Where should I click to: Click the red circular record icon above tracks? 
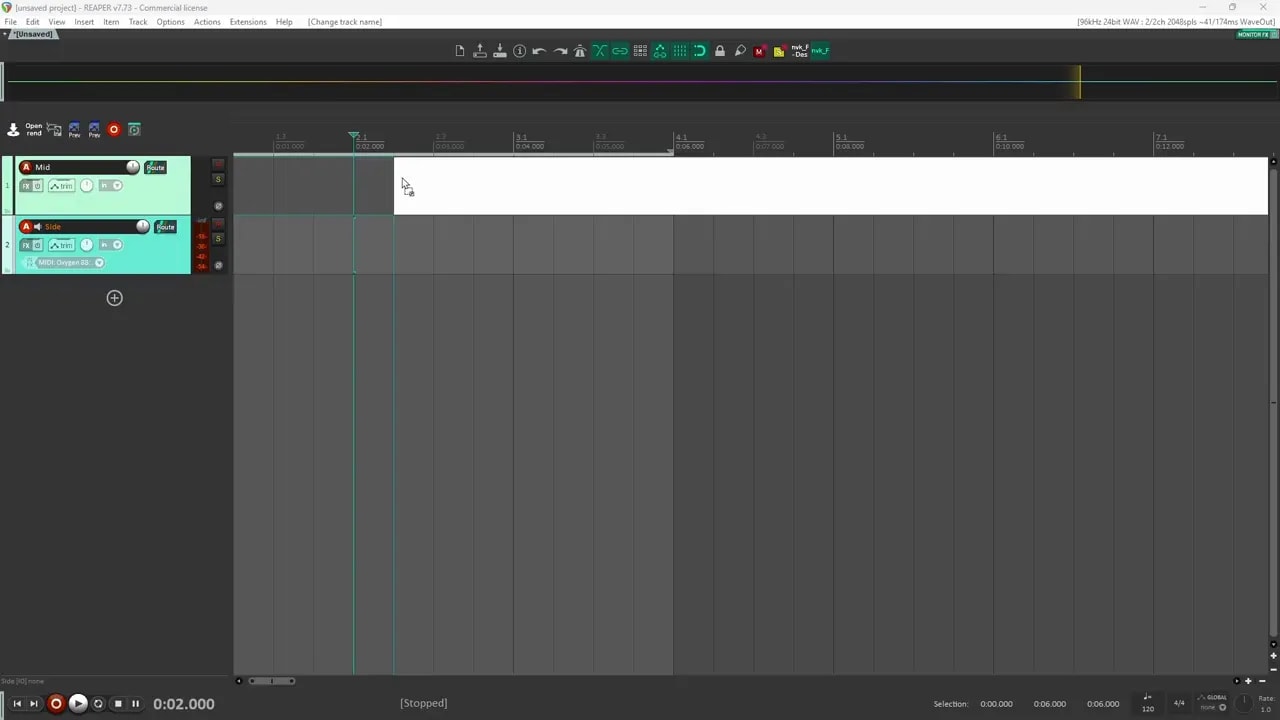[114, 130]
